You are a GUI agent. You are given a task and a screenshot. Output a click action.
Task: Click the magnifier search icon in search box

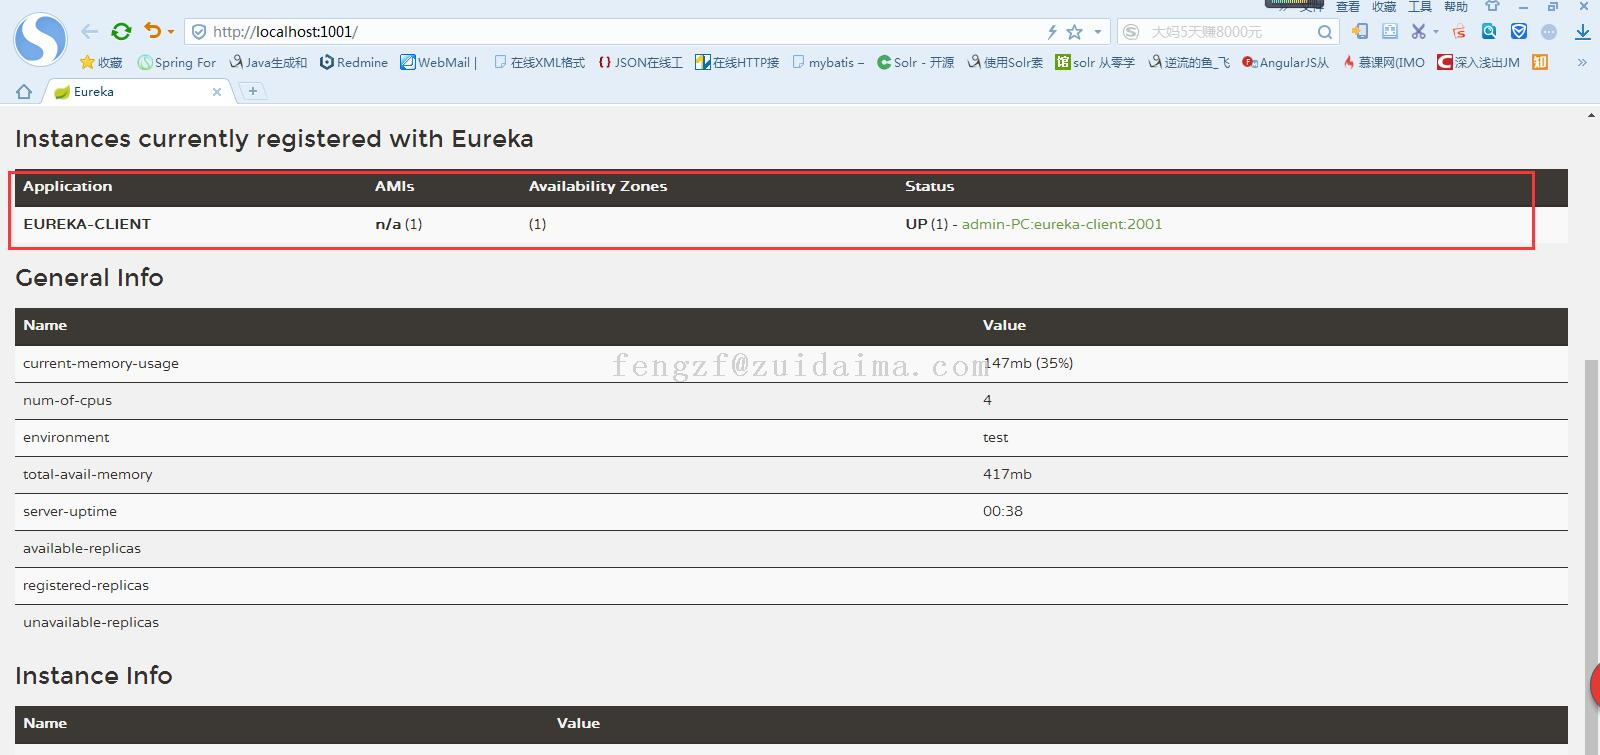point(1324,32)
